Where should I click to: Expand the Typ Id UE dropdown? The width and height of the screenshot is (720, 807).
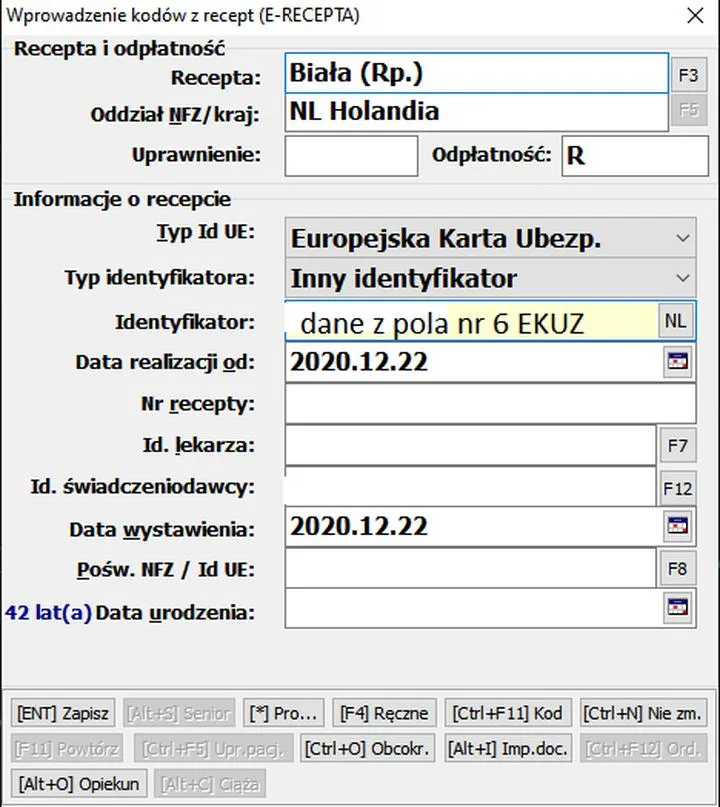(x=683, y=239)
